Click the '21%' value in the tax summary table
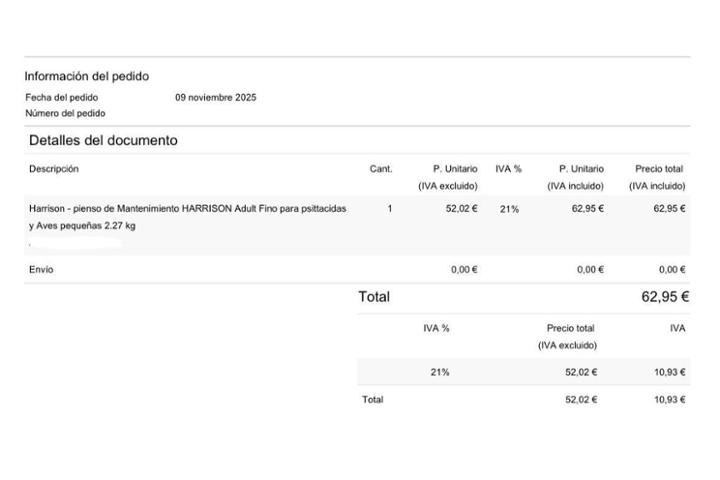720x480 pixels. tap(440, 372)
